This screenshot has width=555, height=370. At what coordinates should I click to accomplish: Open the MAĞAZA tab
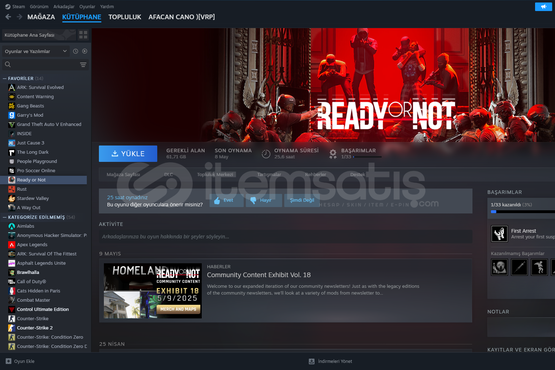41,17
